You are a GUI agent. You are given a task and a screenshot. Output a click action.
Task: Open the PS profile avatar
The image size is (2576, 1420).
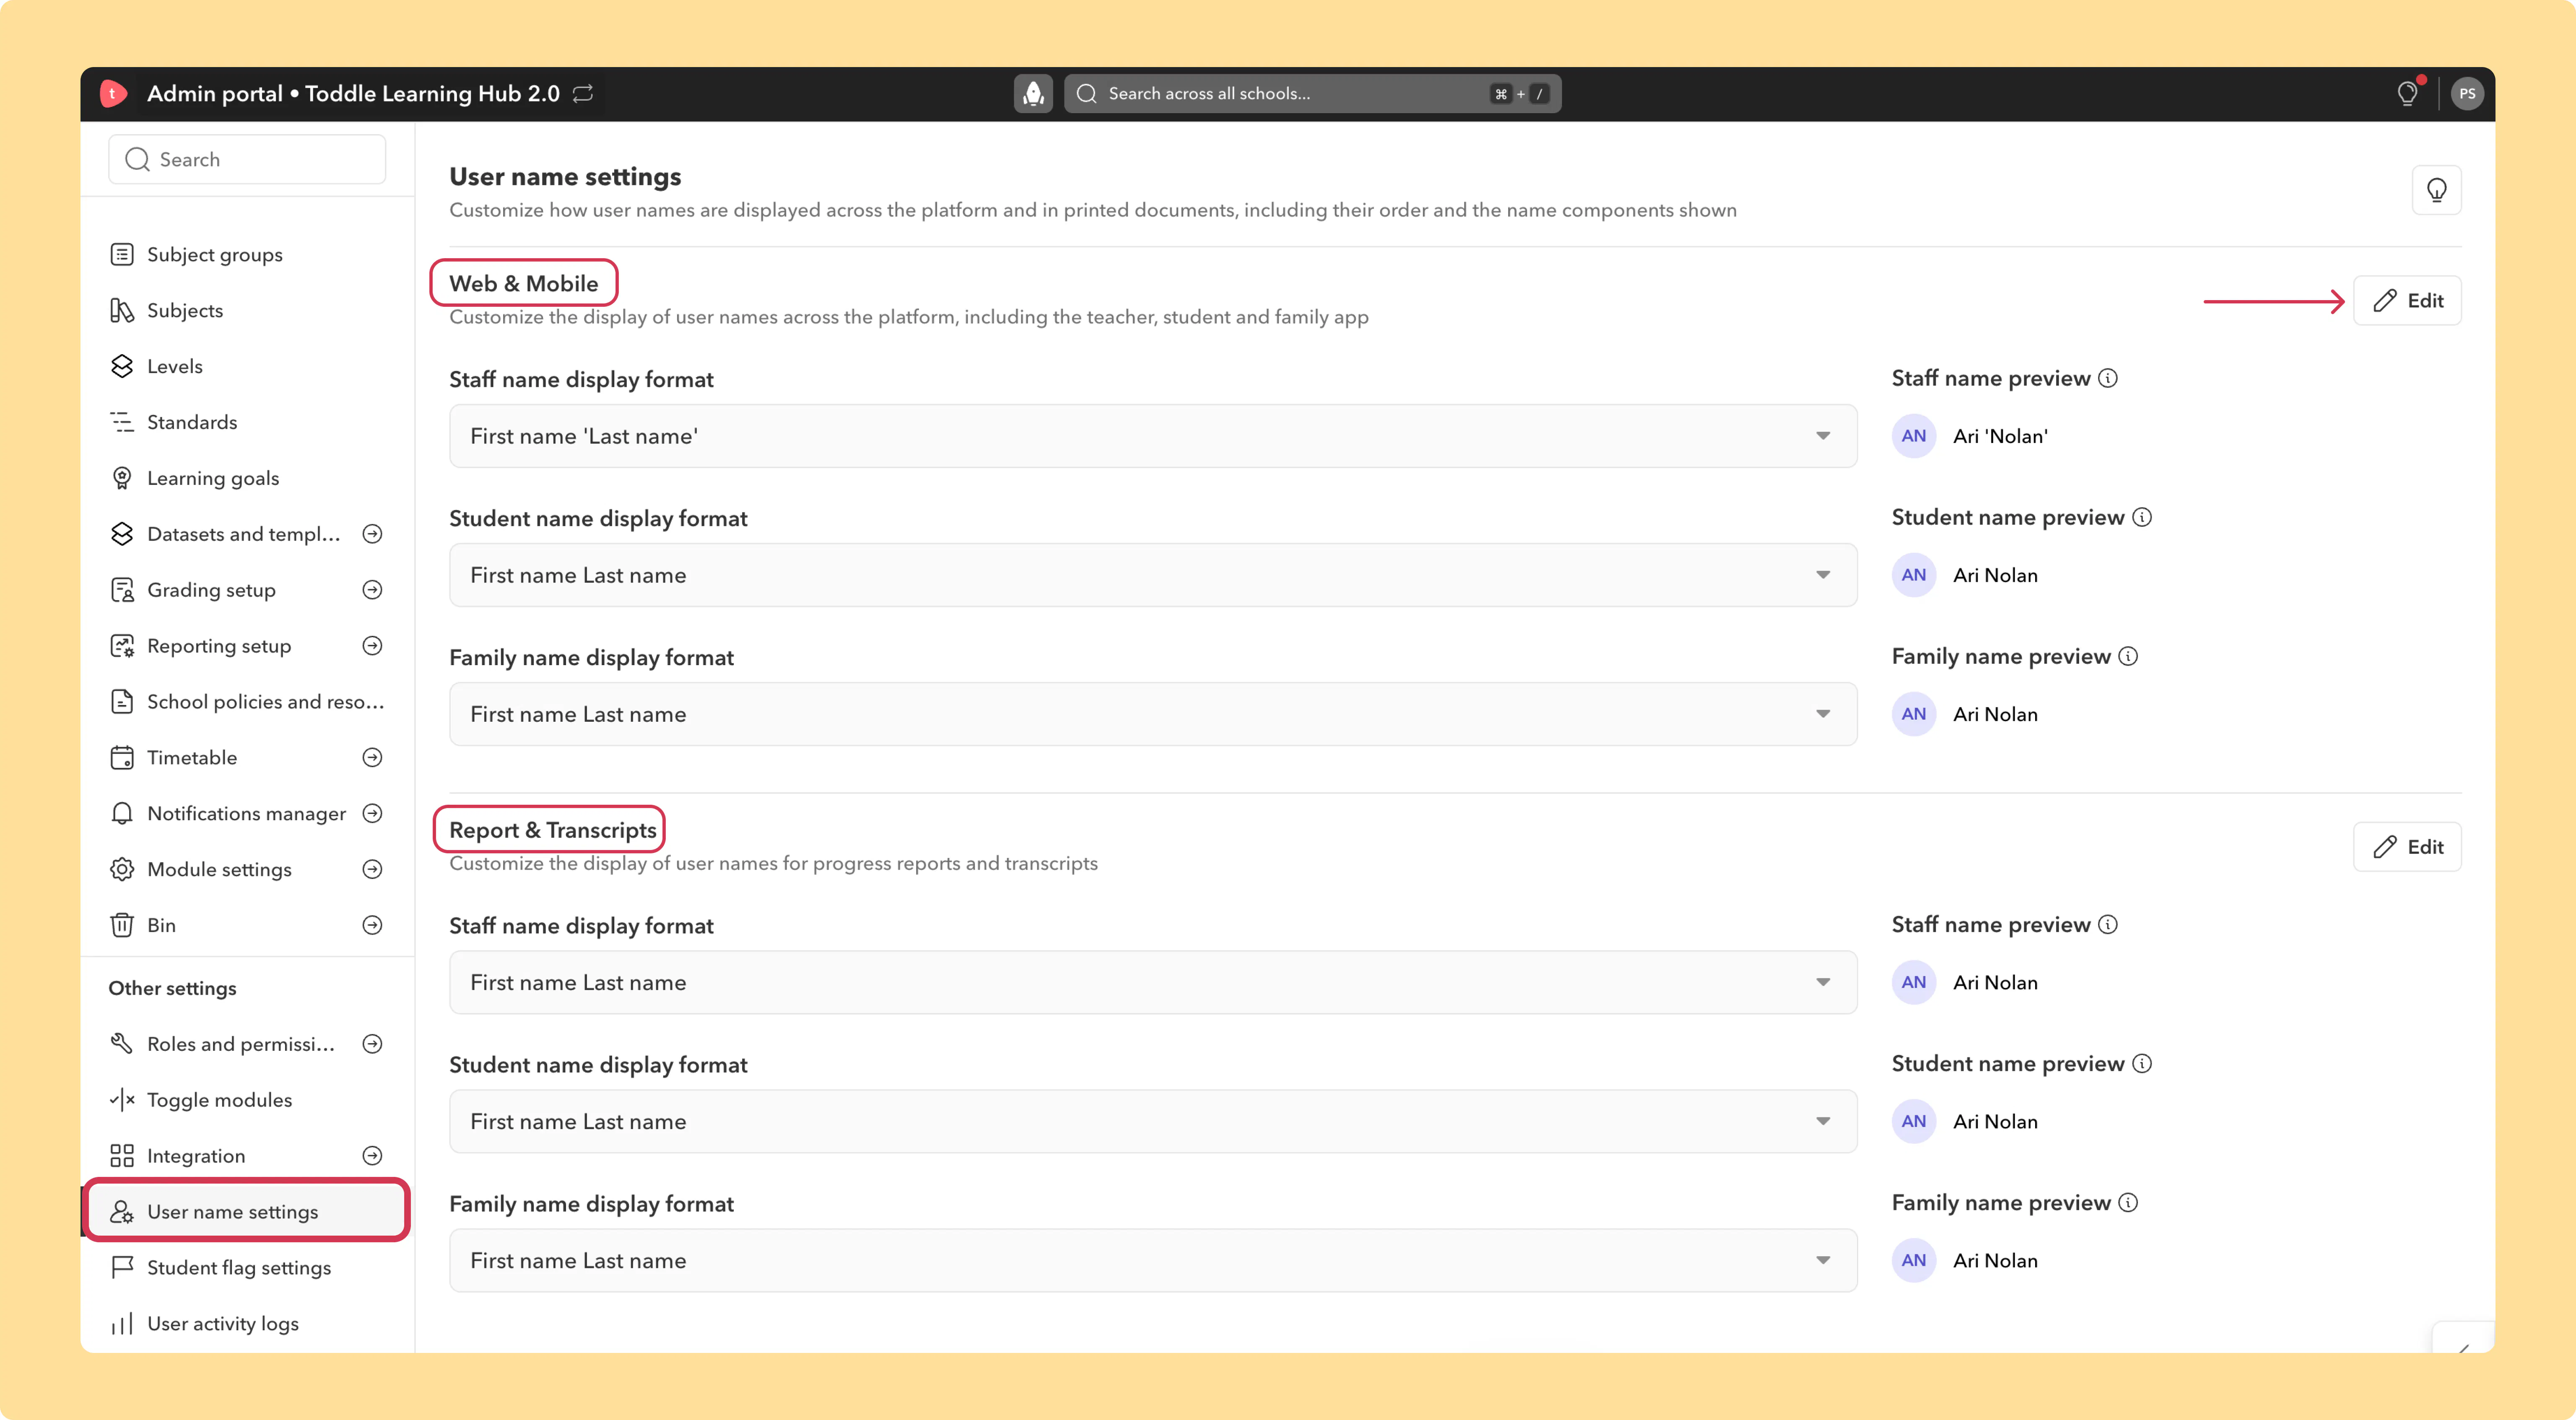point(2467,93)
